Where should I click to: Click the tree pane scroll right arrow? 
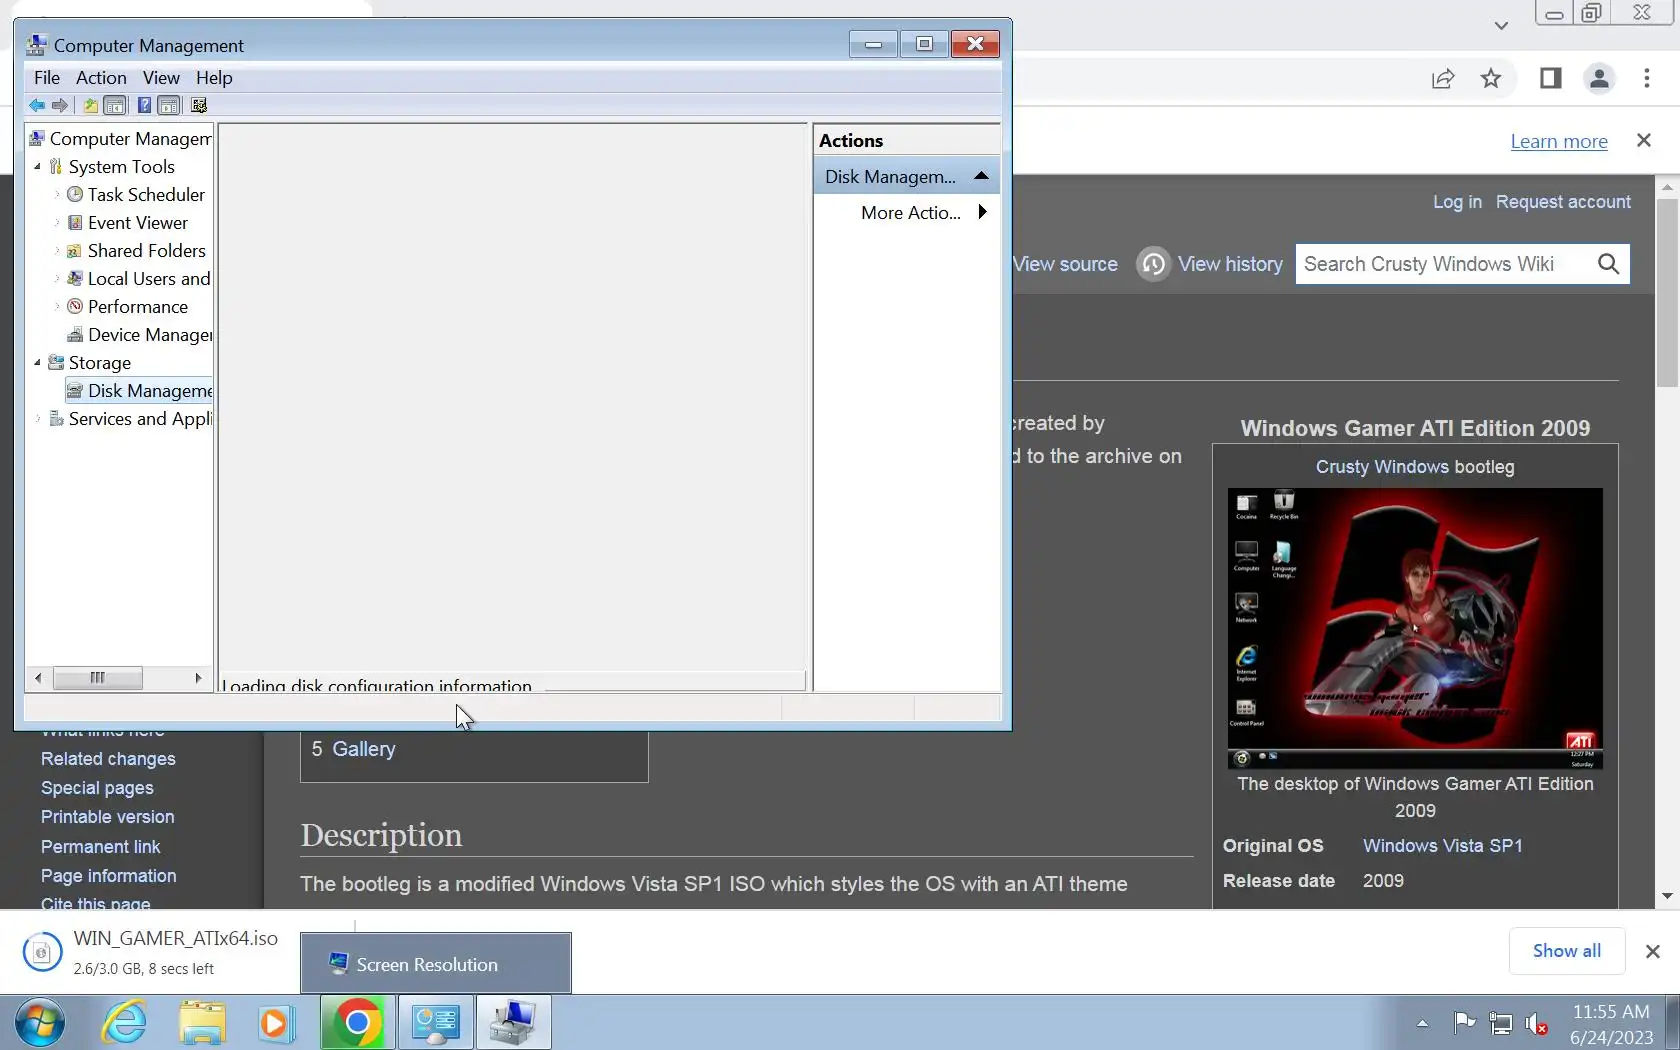coord(198,678)
